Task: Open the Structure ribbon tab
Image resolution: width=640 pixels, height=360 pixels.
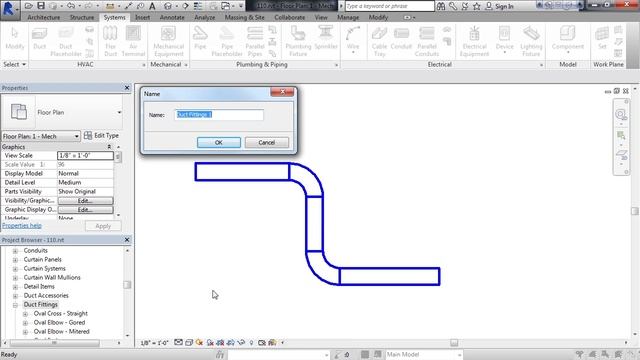Action: point(82,18)
